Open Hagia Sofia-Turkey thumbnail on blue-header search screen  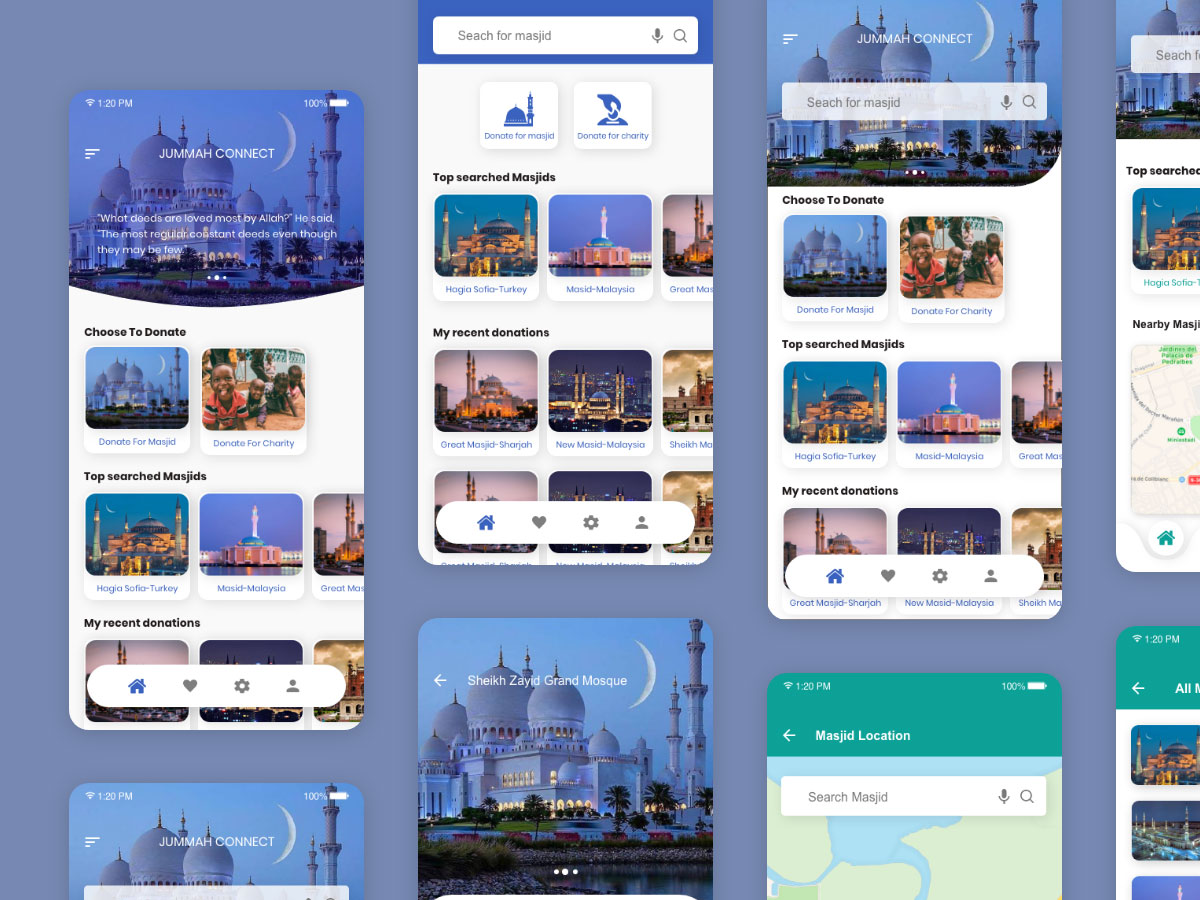(486, 247)
